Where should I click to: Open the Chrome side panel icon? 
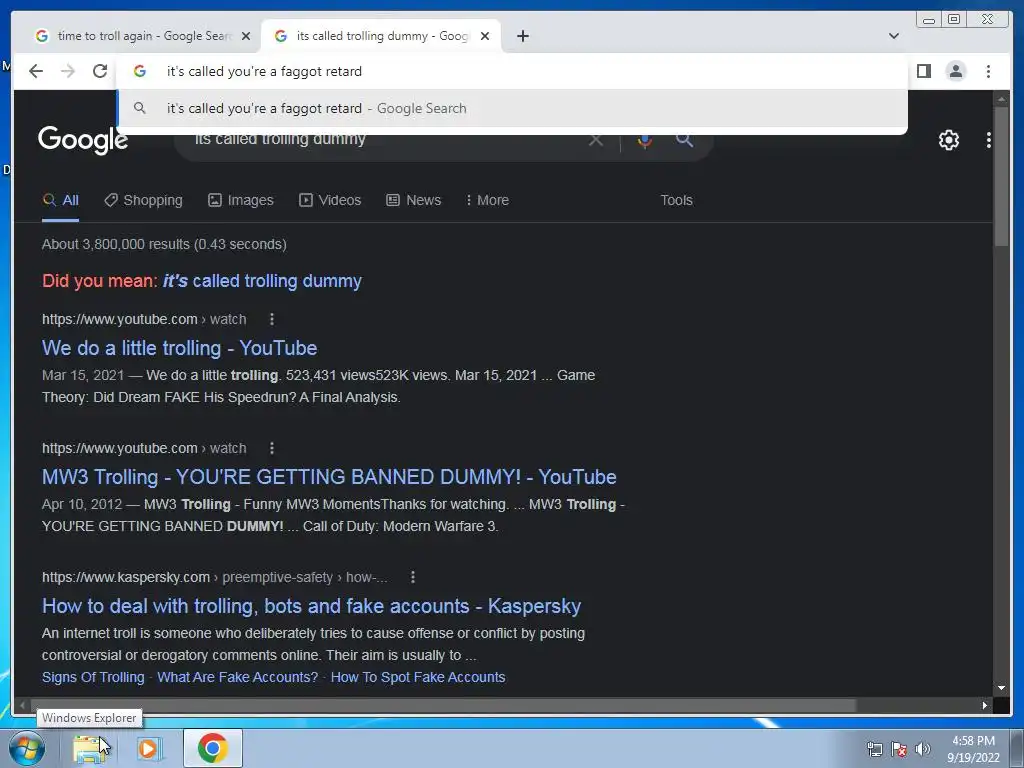pos(923,71)
